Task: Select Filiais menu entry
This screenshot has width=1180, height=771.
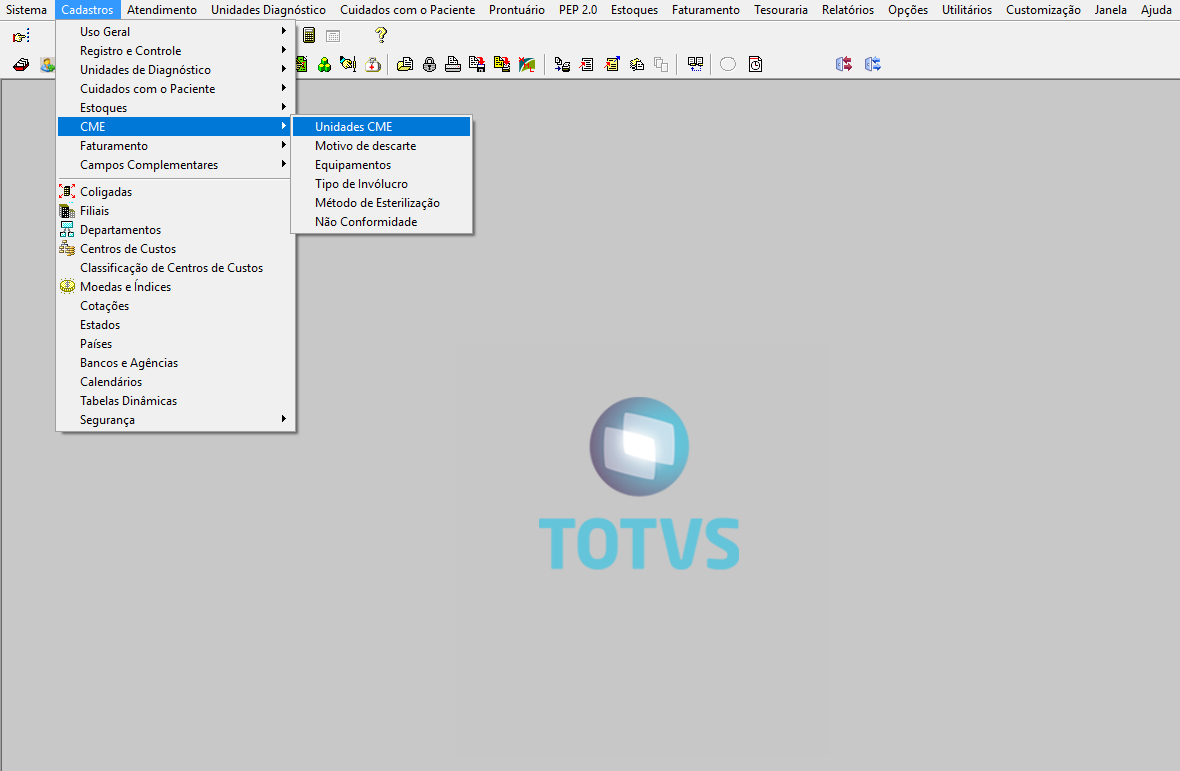Action: coord(175,211)
